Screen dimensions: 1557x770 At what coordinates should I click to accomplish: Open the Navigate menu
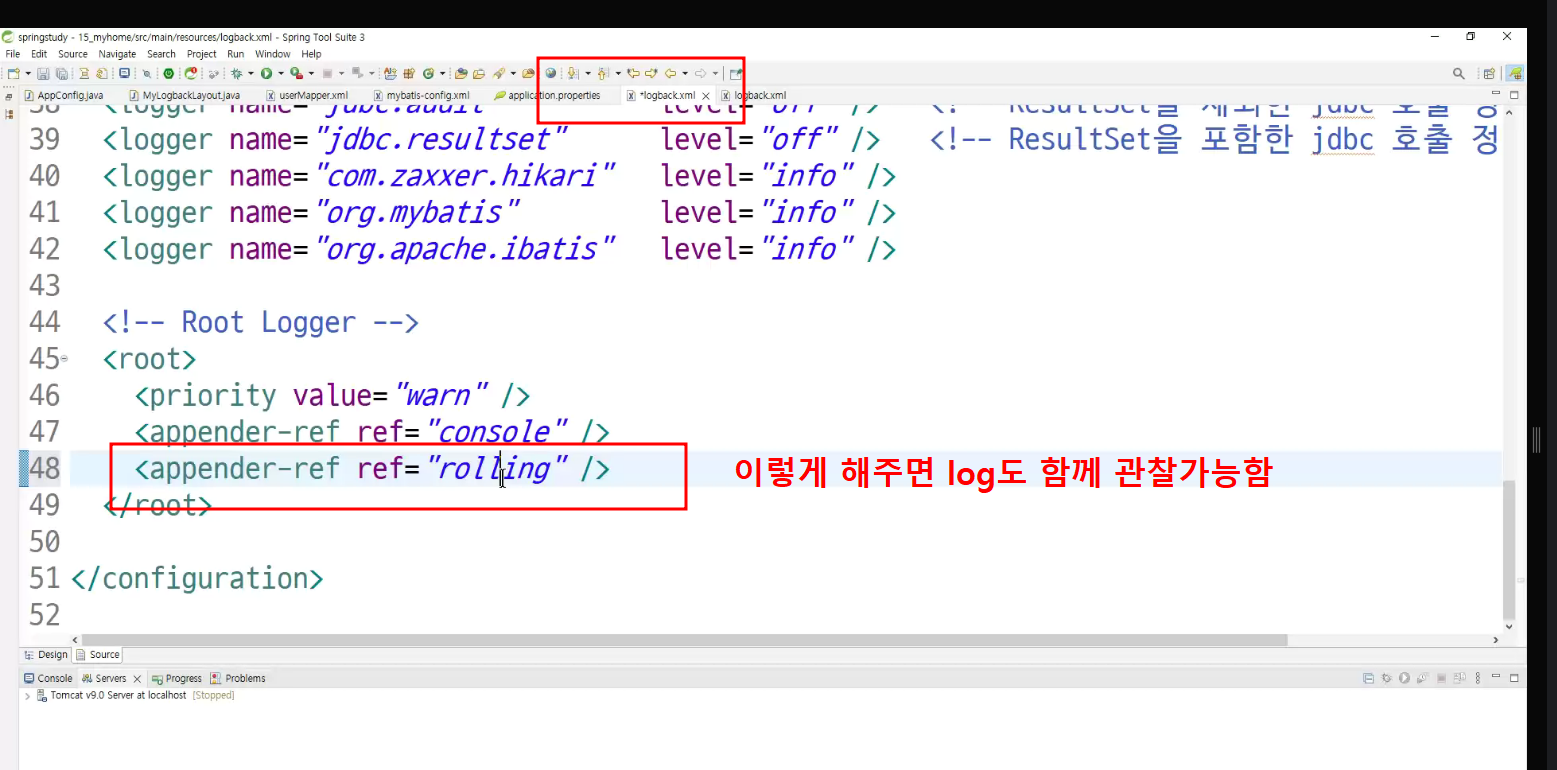117,54
